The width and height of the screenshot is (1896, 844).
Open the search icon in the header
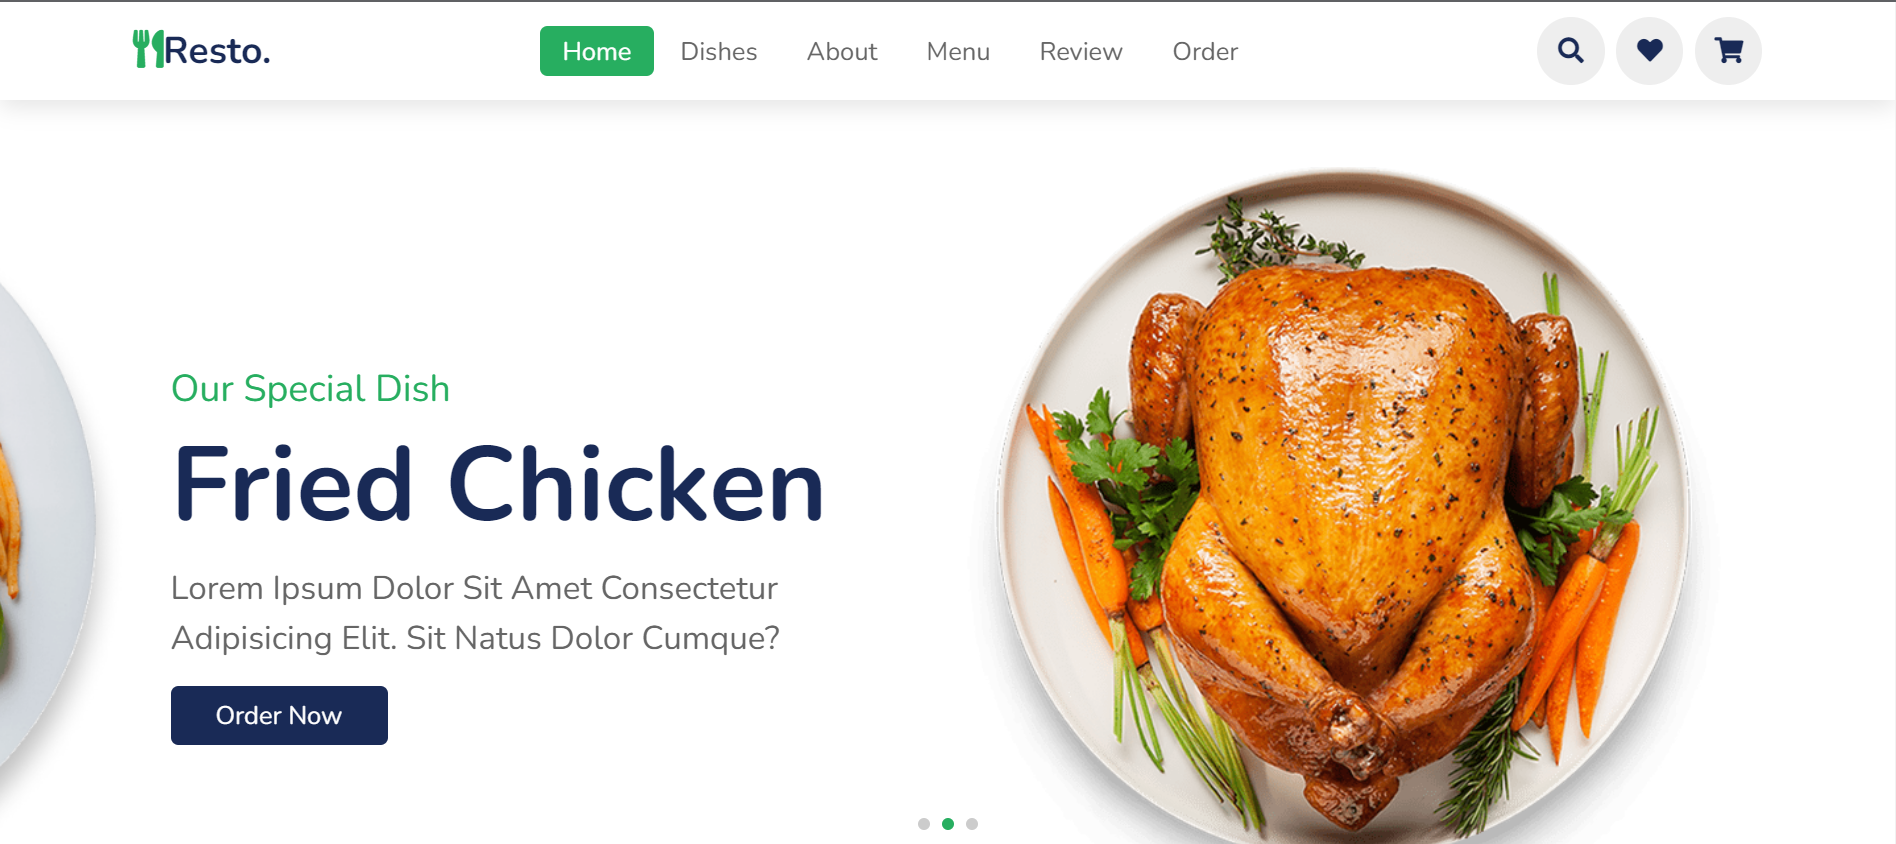tap(1570, 51)
